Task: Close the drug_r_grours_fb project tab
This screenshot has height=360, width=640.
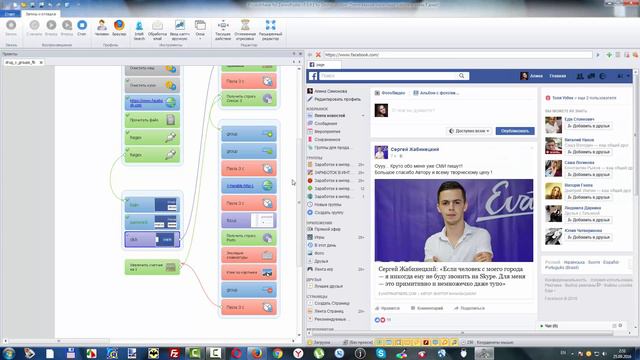Action: 41,62
